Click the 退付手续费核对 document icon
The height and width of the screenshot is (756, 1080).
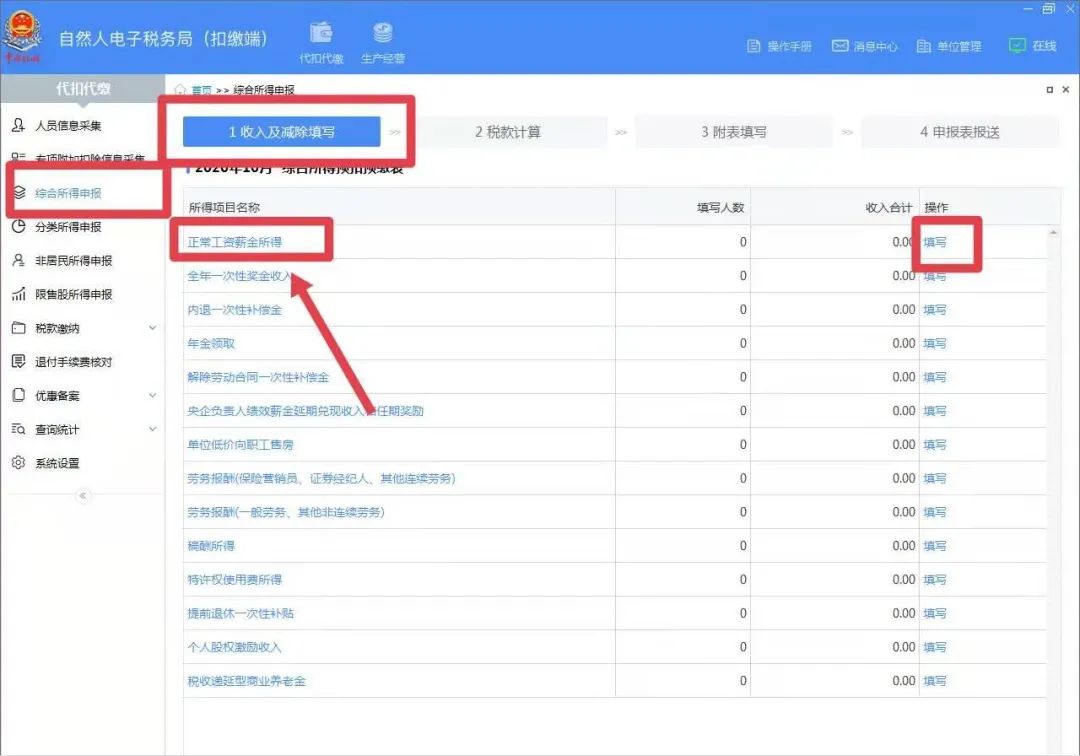(x=19, y=361)
